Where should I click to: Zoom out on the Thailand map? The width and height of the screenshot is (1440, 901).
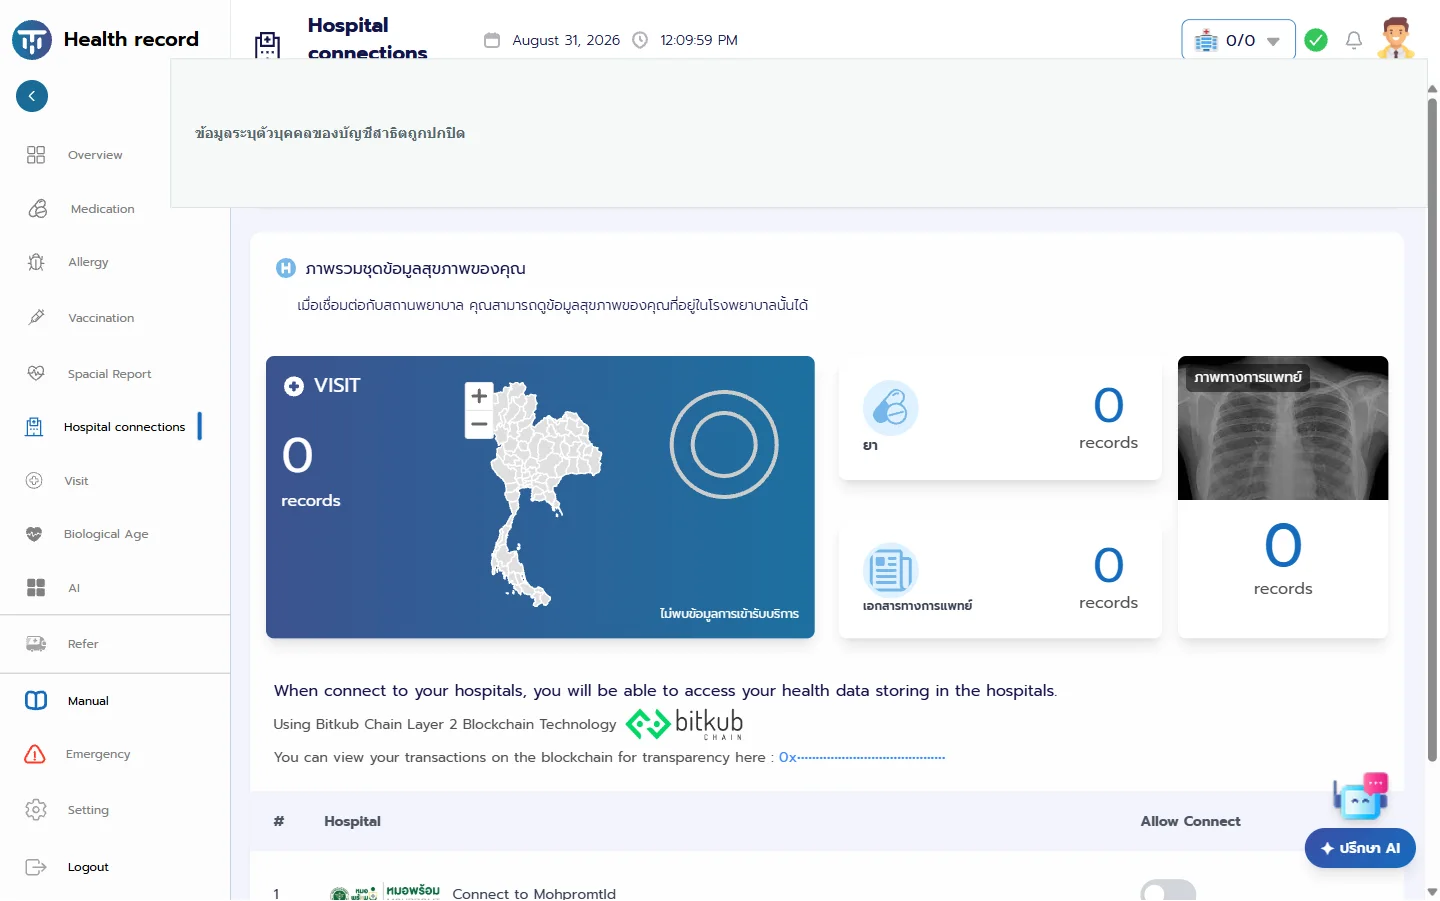[x=479, y=425]
